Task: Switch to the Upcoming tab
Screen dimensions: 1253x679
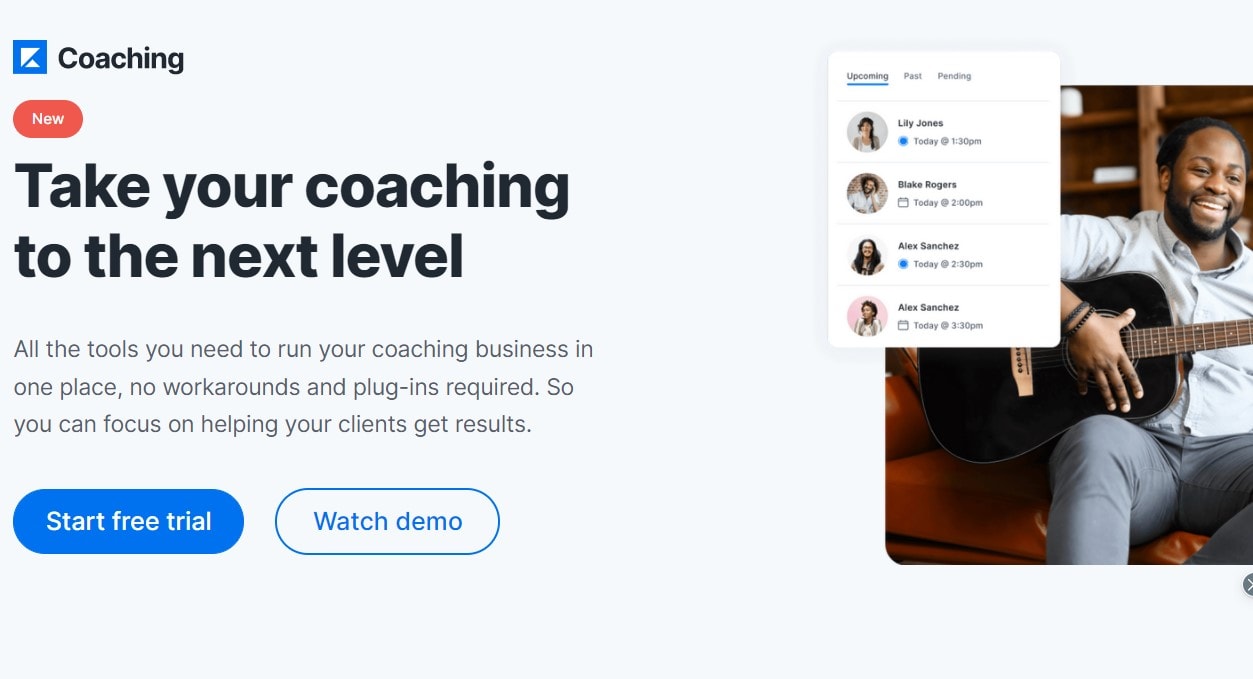Action: point(867,76)
